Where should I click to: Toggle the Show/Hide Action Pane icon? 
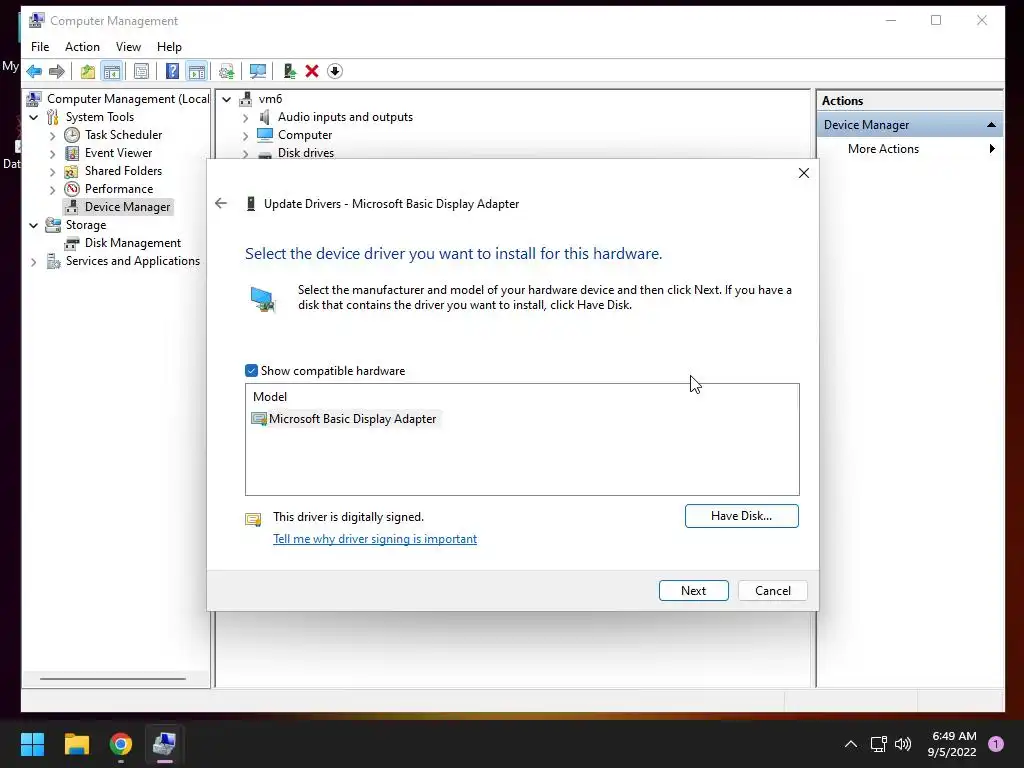197,71
